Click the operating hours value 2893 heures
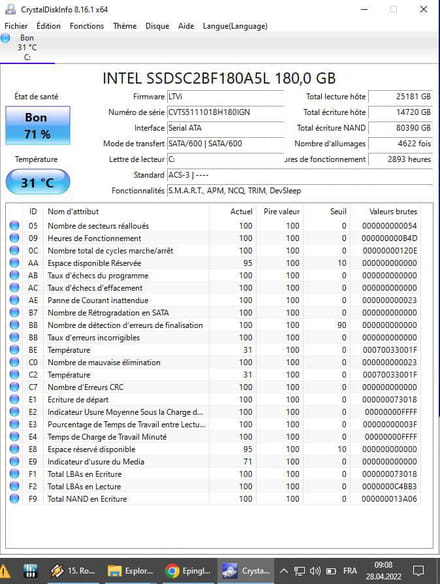 pos(401,159)
